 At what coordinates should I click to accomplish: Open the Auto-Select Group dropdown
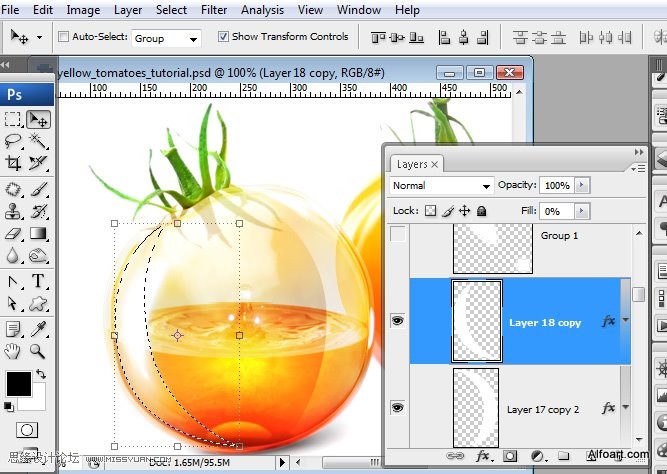[166, 38]
